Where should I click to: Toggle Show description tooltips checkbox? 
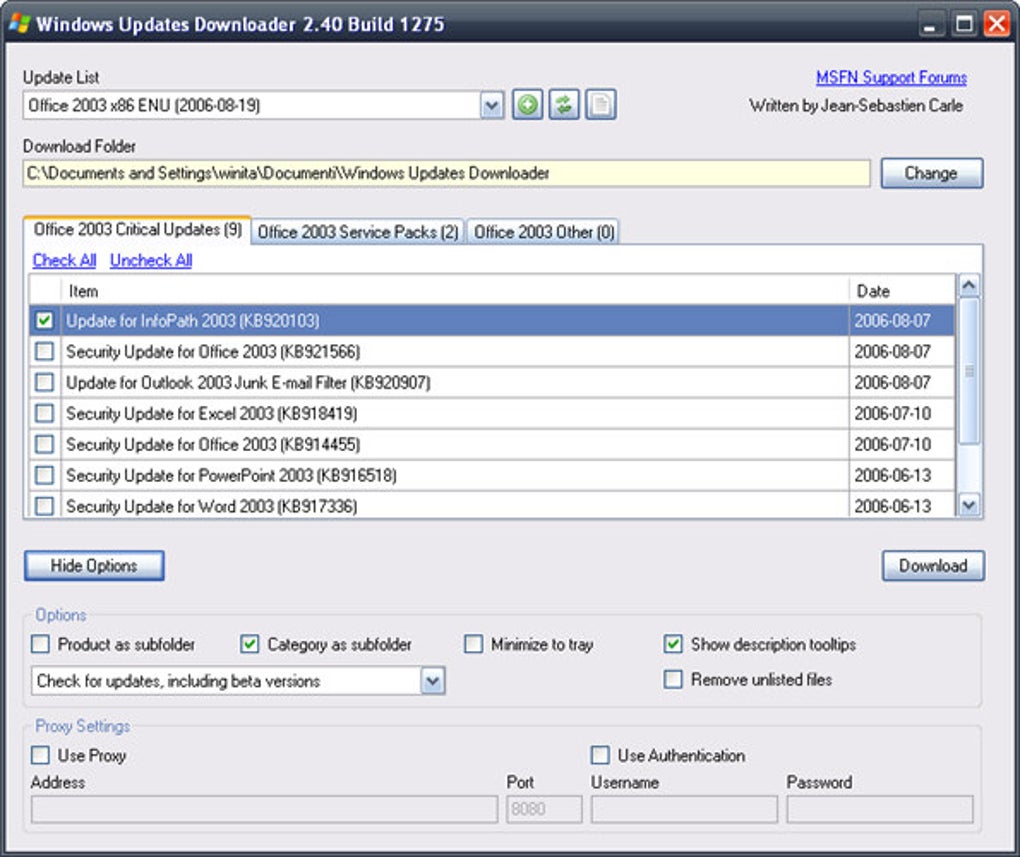click(673, 644)
